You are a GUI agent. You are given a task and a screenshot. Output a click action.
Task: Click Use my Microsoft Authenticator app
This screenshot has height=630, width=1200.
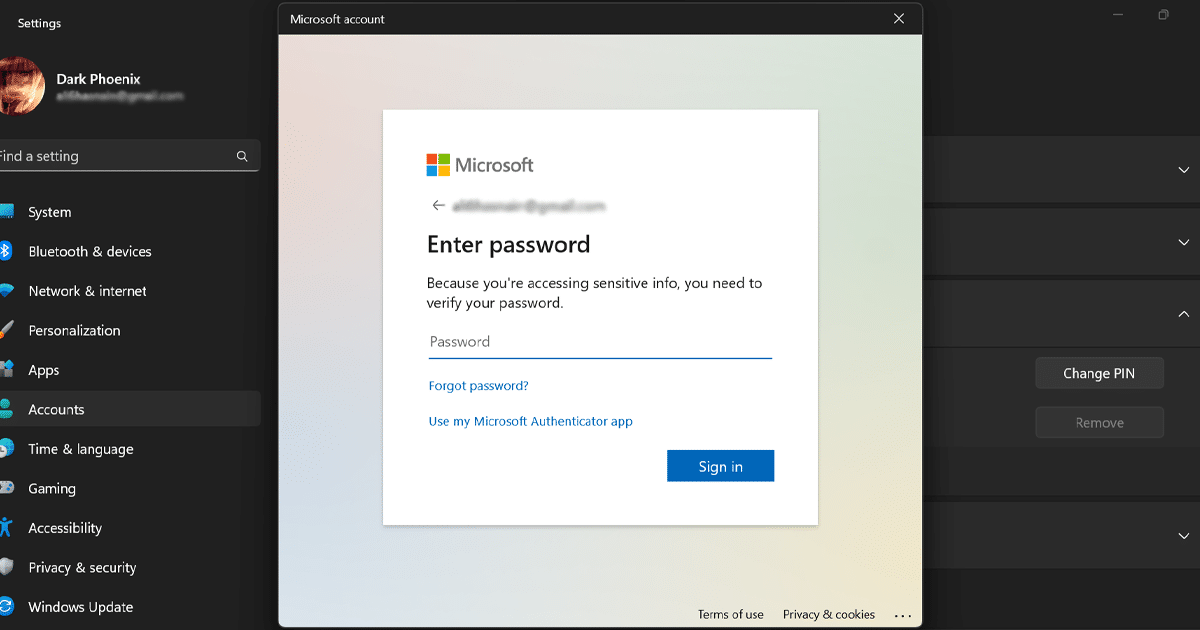coord(530,421)
